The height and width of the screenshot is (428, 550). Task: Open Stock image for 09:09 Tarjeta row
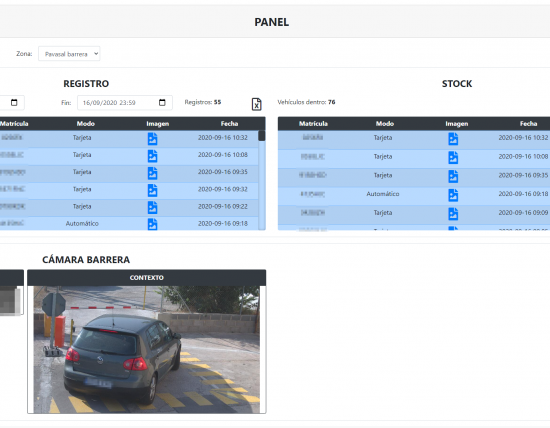point(453,213)
